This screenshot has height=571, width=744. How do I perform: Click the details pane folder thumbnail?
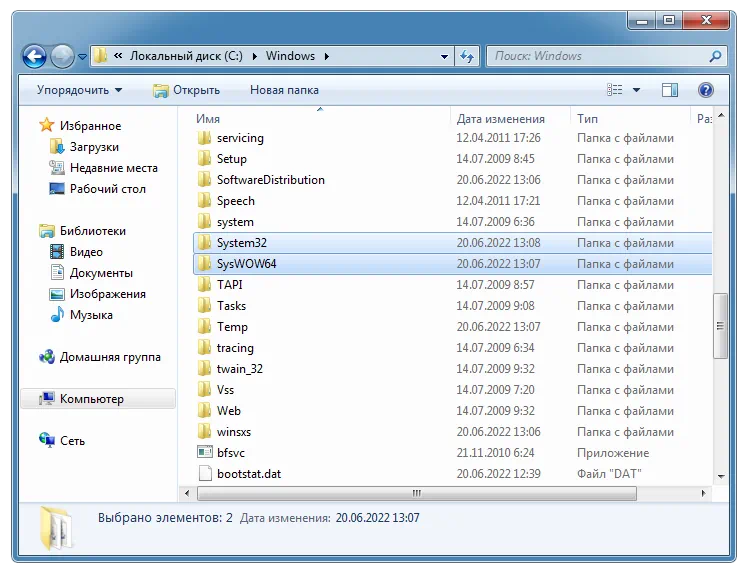point(56,528)
